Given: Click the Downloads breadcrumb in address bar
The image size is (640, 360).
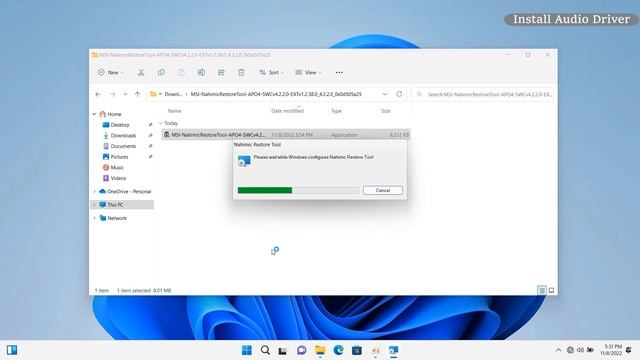Looking at the screenshot, I should coord(173,94).
